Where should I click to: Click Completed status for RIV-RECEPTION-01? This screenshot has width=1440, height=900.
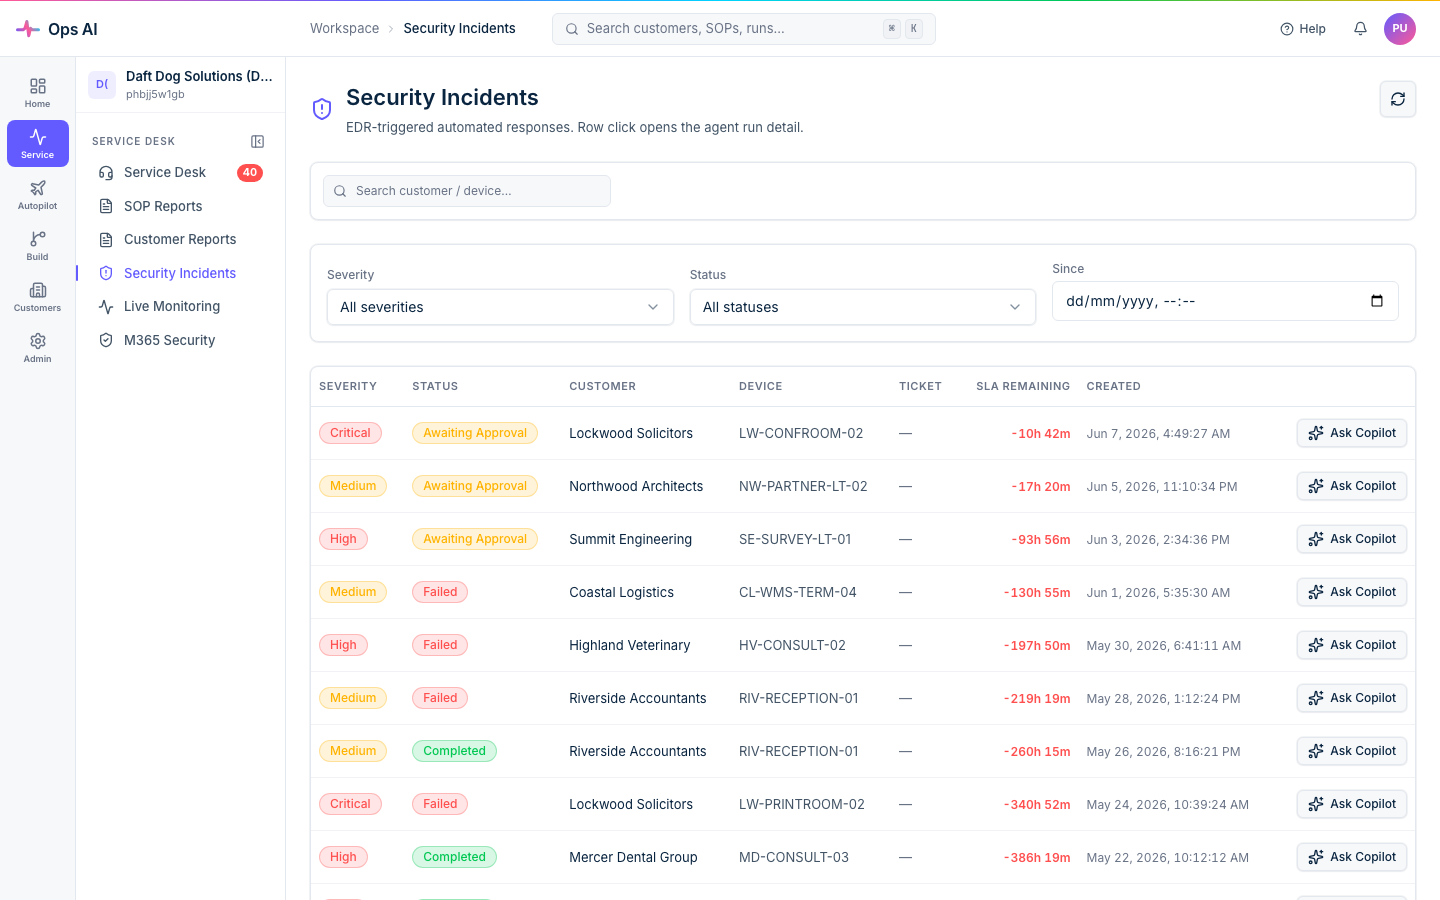(x=454, y=751)
